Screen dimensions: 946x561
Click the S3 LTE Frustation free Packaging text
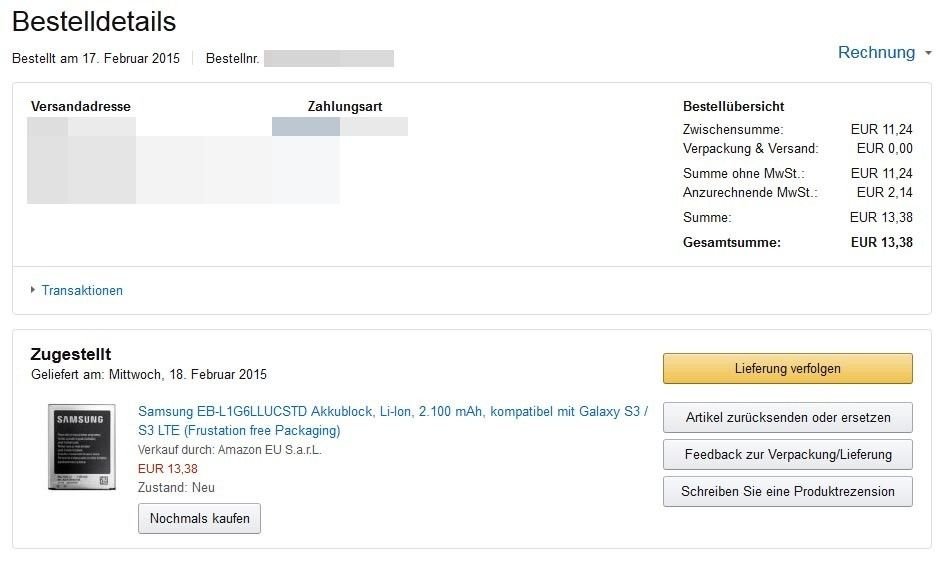pos(239,430)
